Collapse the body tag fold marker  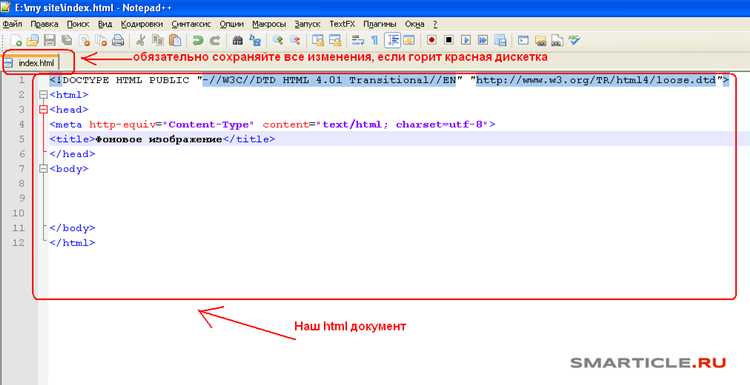tap(44, 169)
